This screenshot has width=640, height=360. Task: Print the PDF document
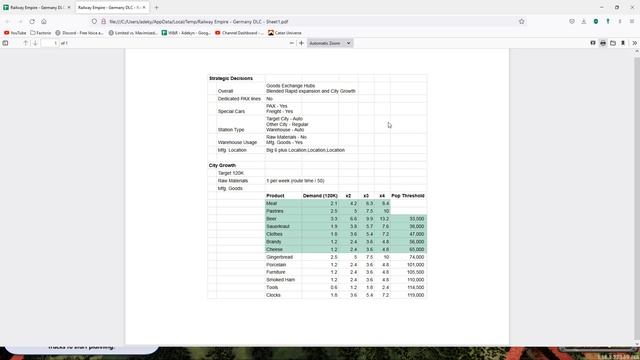(603, 43)
